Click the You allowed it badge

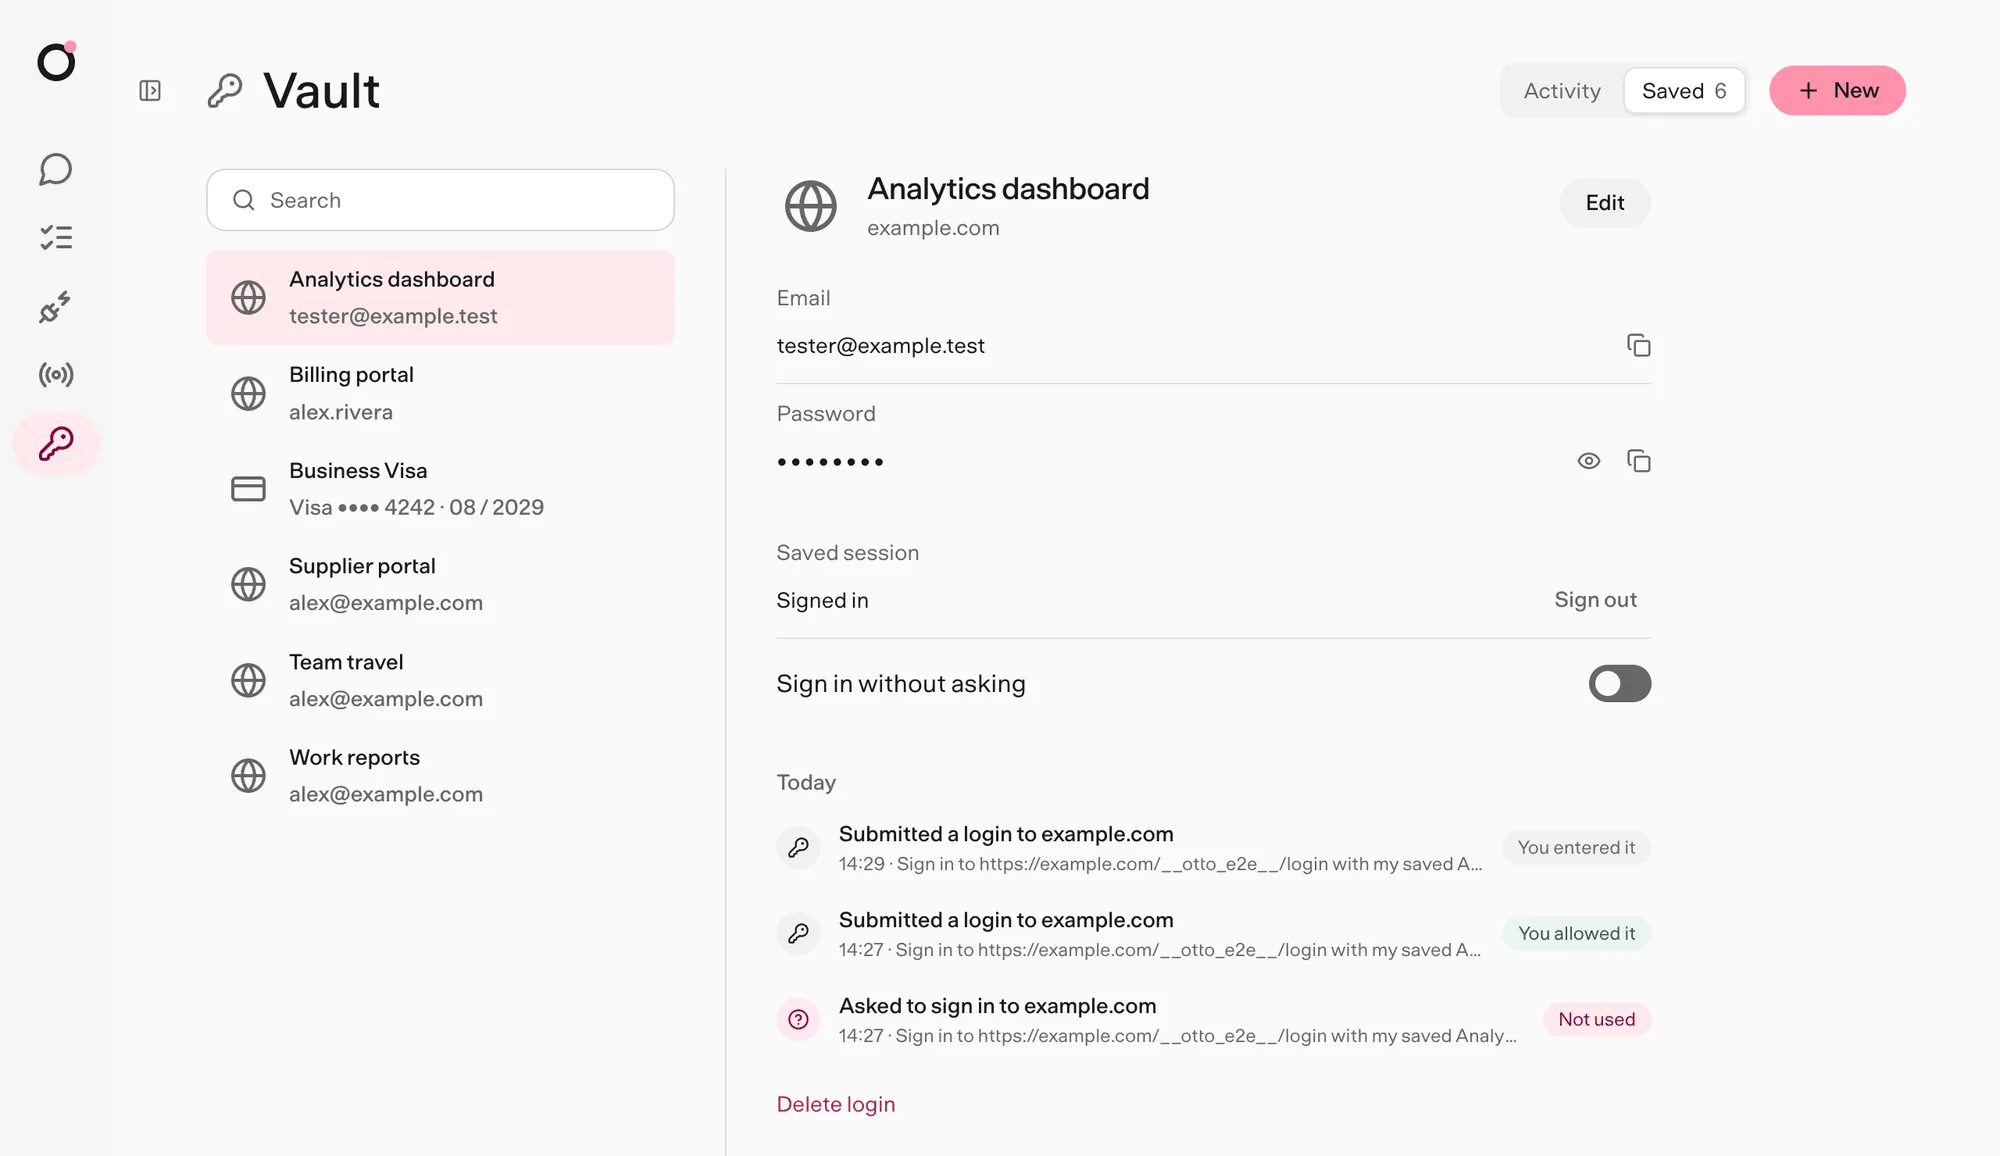tap(1576, 933)
